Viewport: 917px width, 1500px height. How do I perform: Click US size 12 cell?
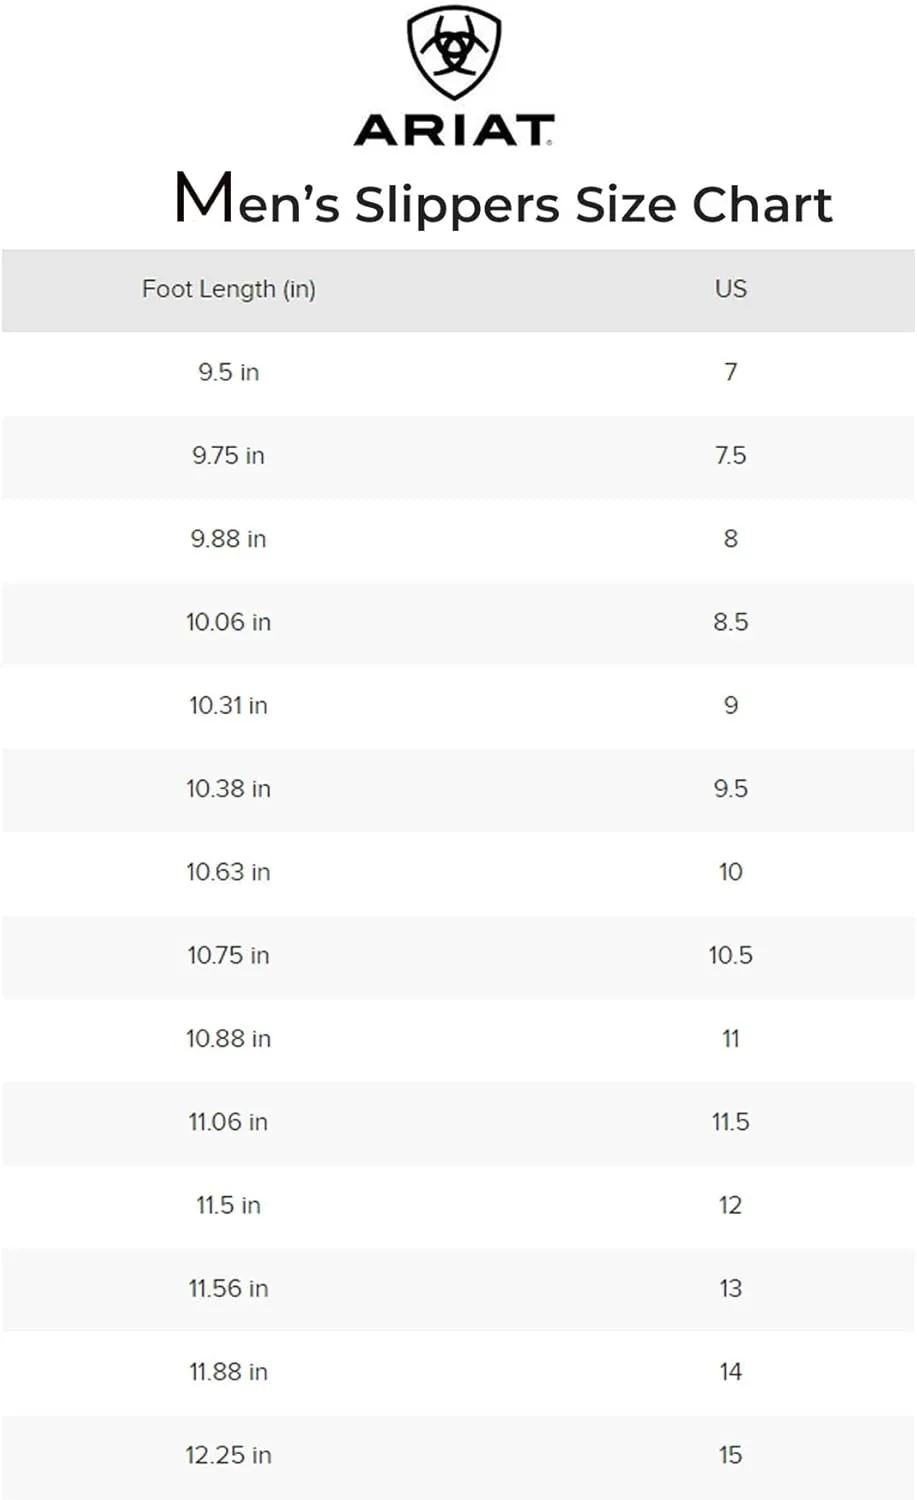click(731, 1205)
